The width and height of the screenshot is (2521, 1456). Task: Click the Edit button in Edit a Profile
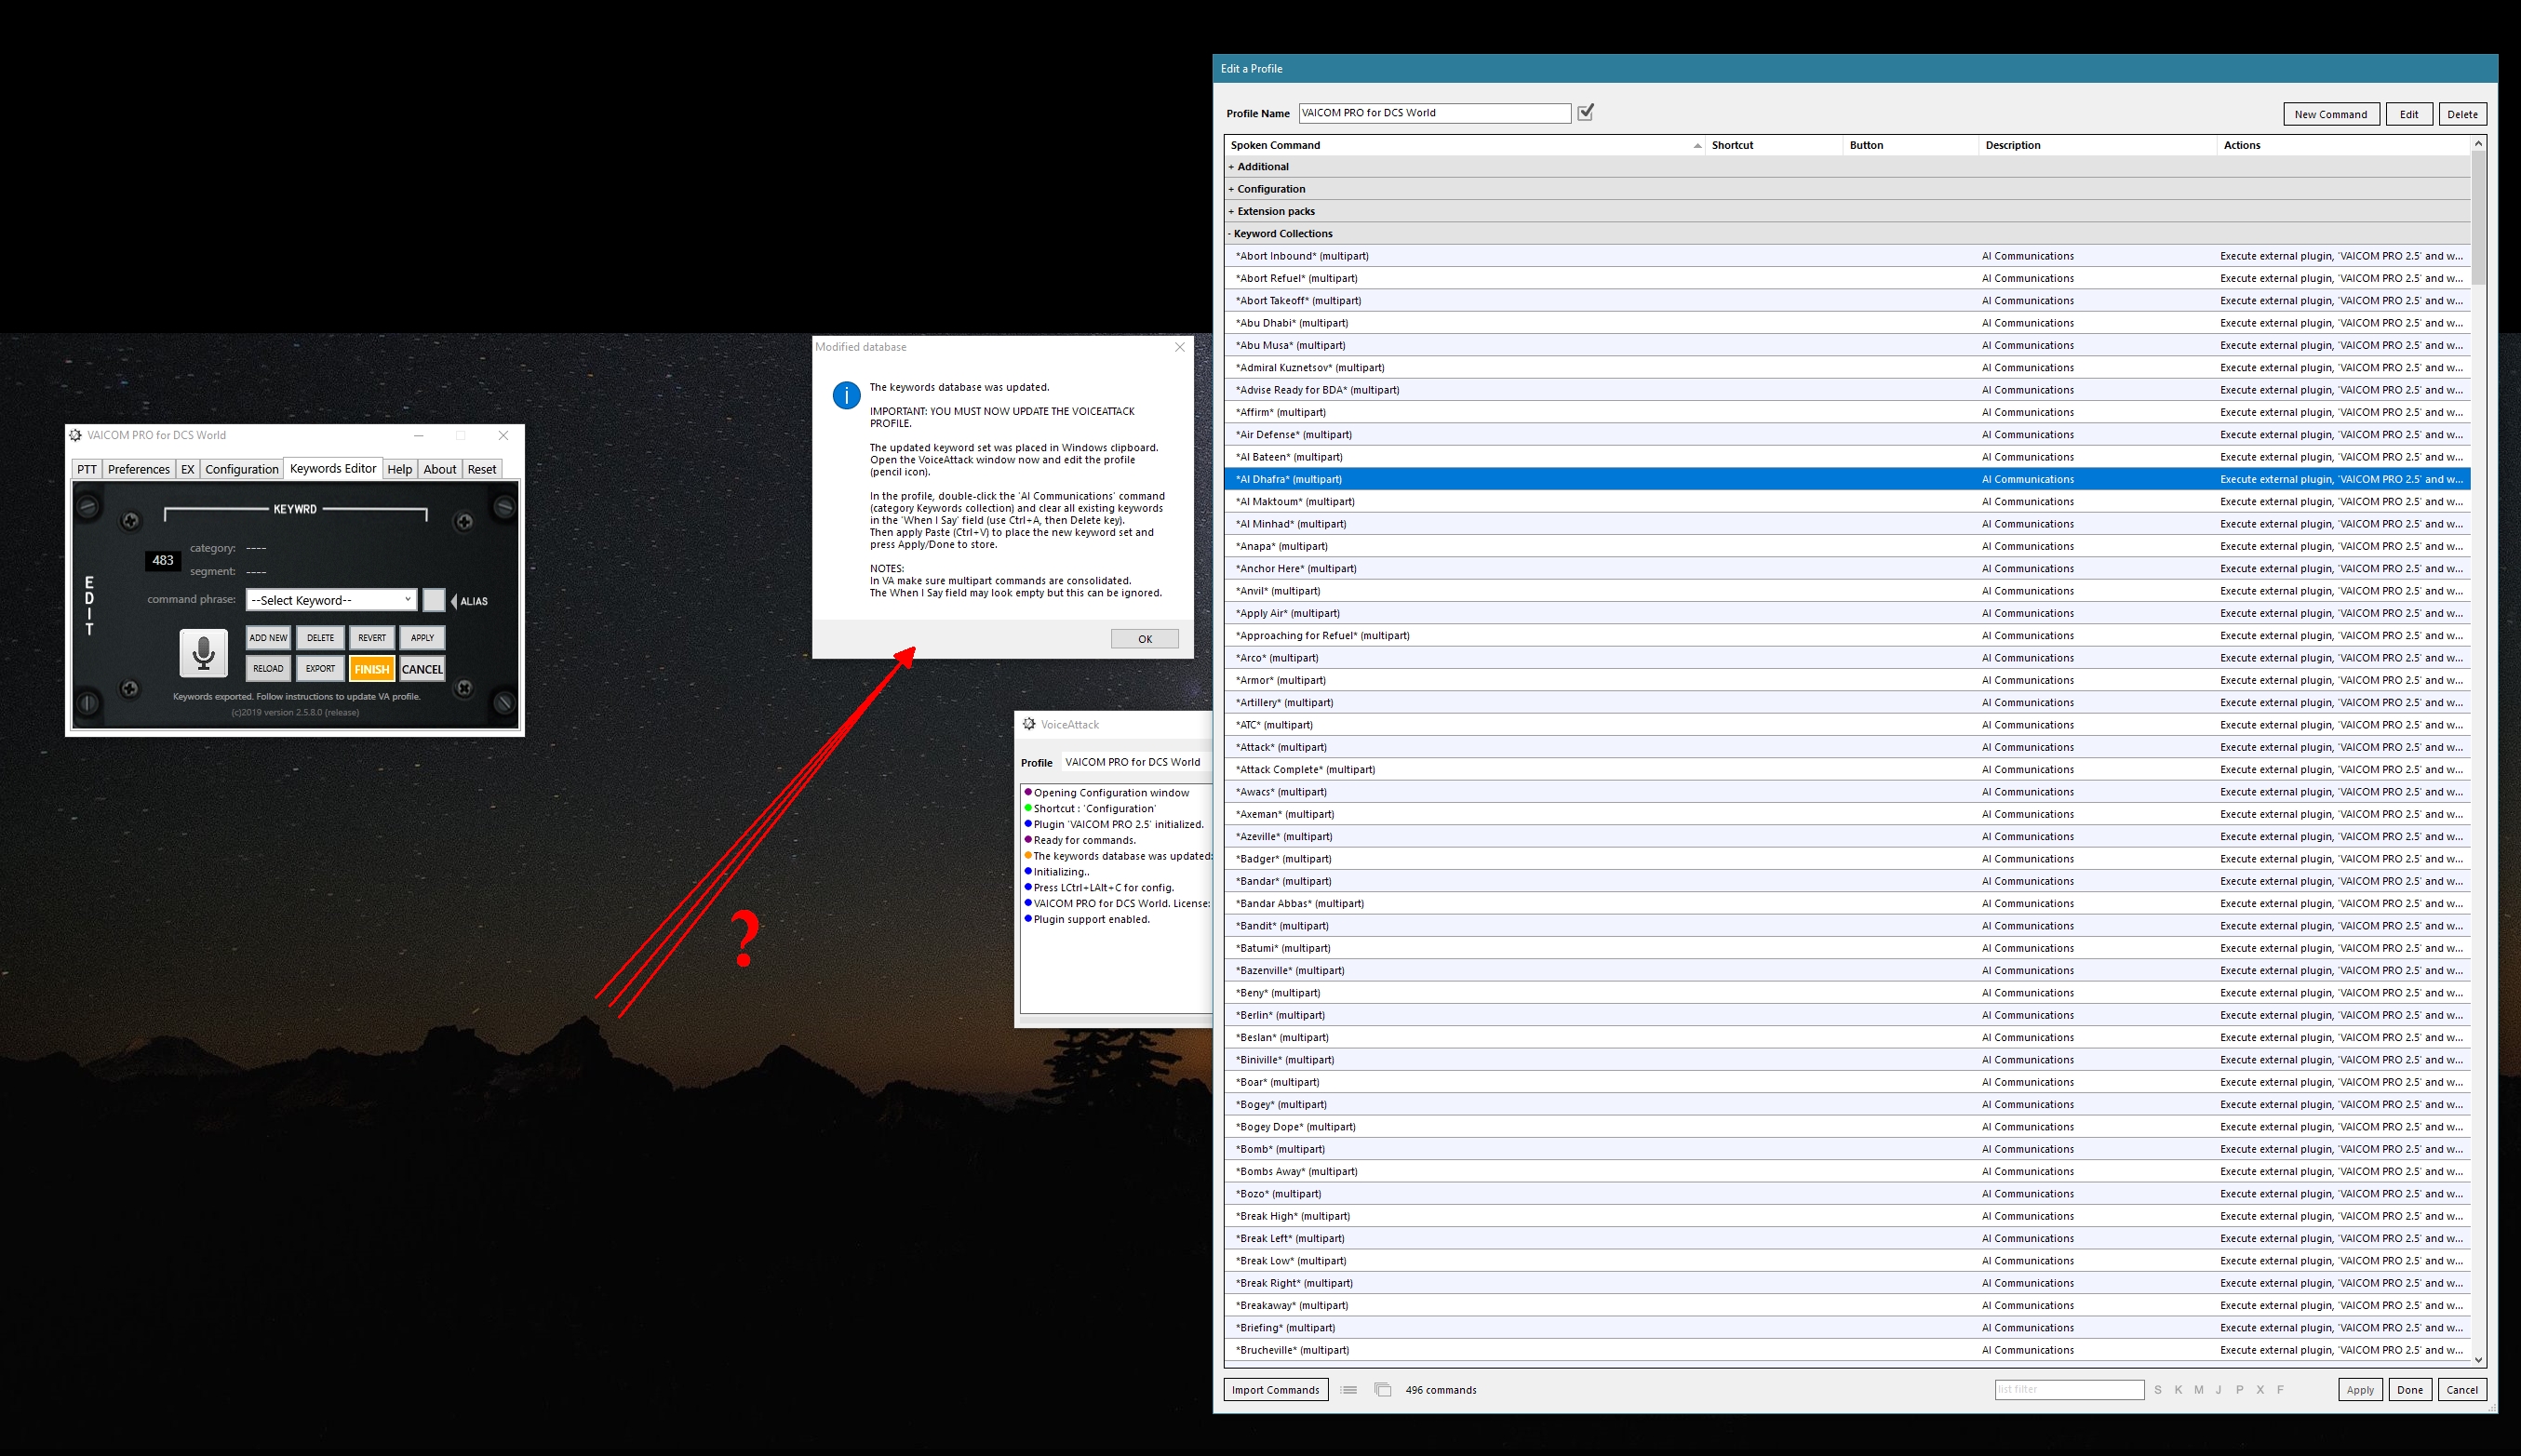[x=2410, y=114]
